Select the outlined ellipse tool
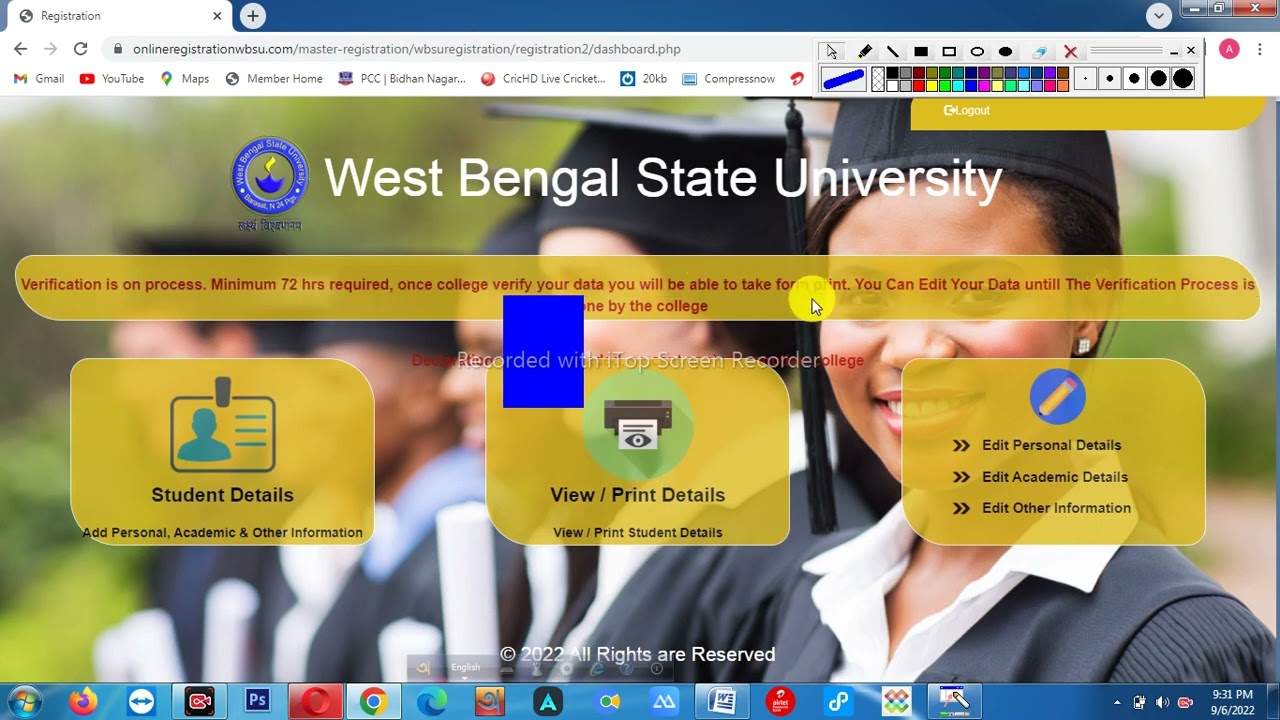 pyautogui.click(x=977, y=51)
